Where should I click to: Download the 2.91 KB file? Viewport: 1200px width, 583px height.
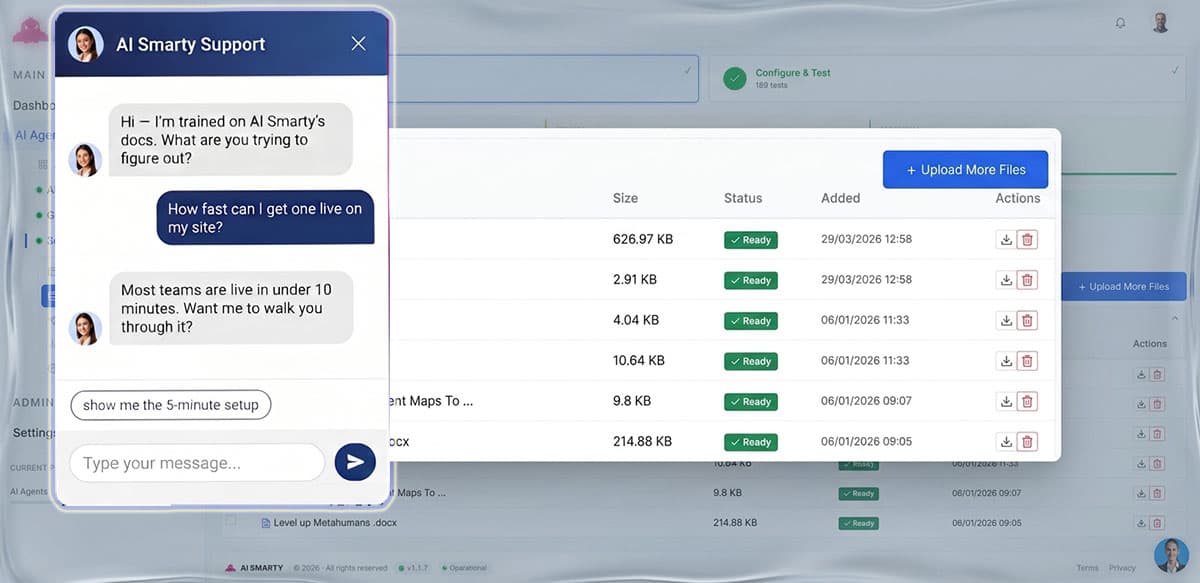point(1006,280)
